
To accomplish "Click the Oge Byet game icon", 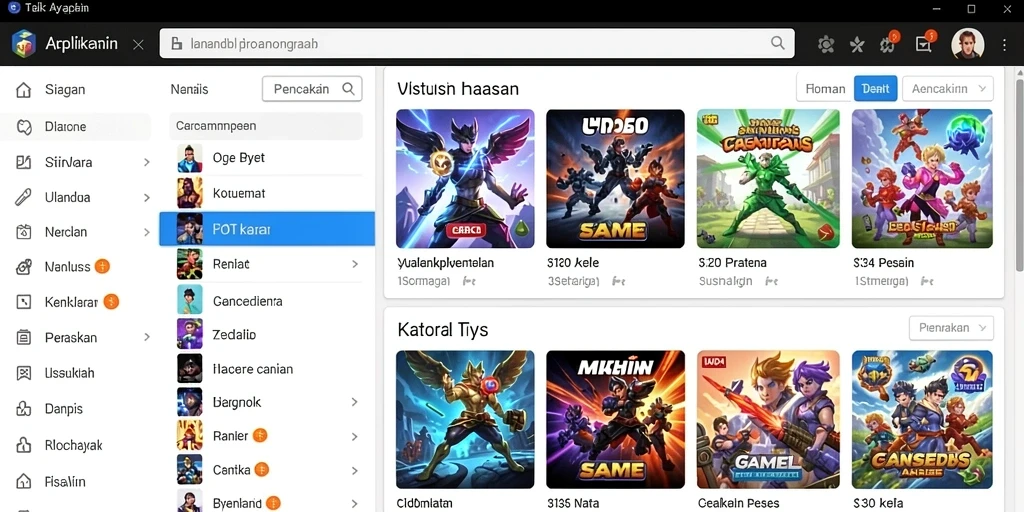I will pos(189,158).
